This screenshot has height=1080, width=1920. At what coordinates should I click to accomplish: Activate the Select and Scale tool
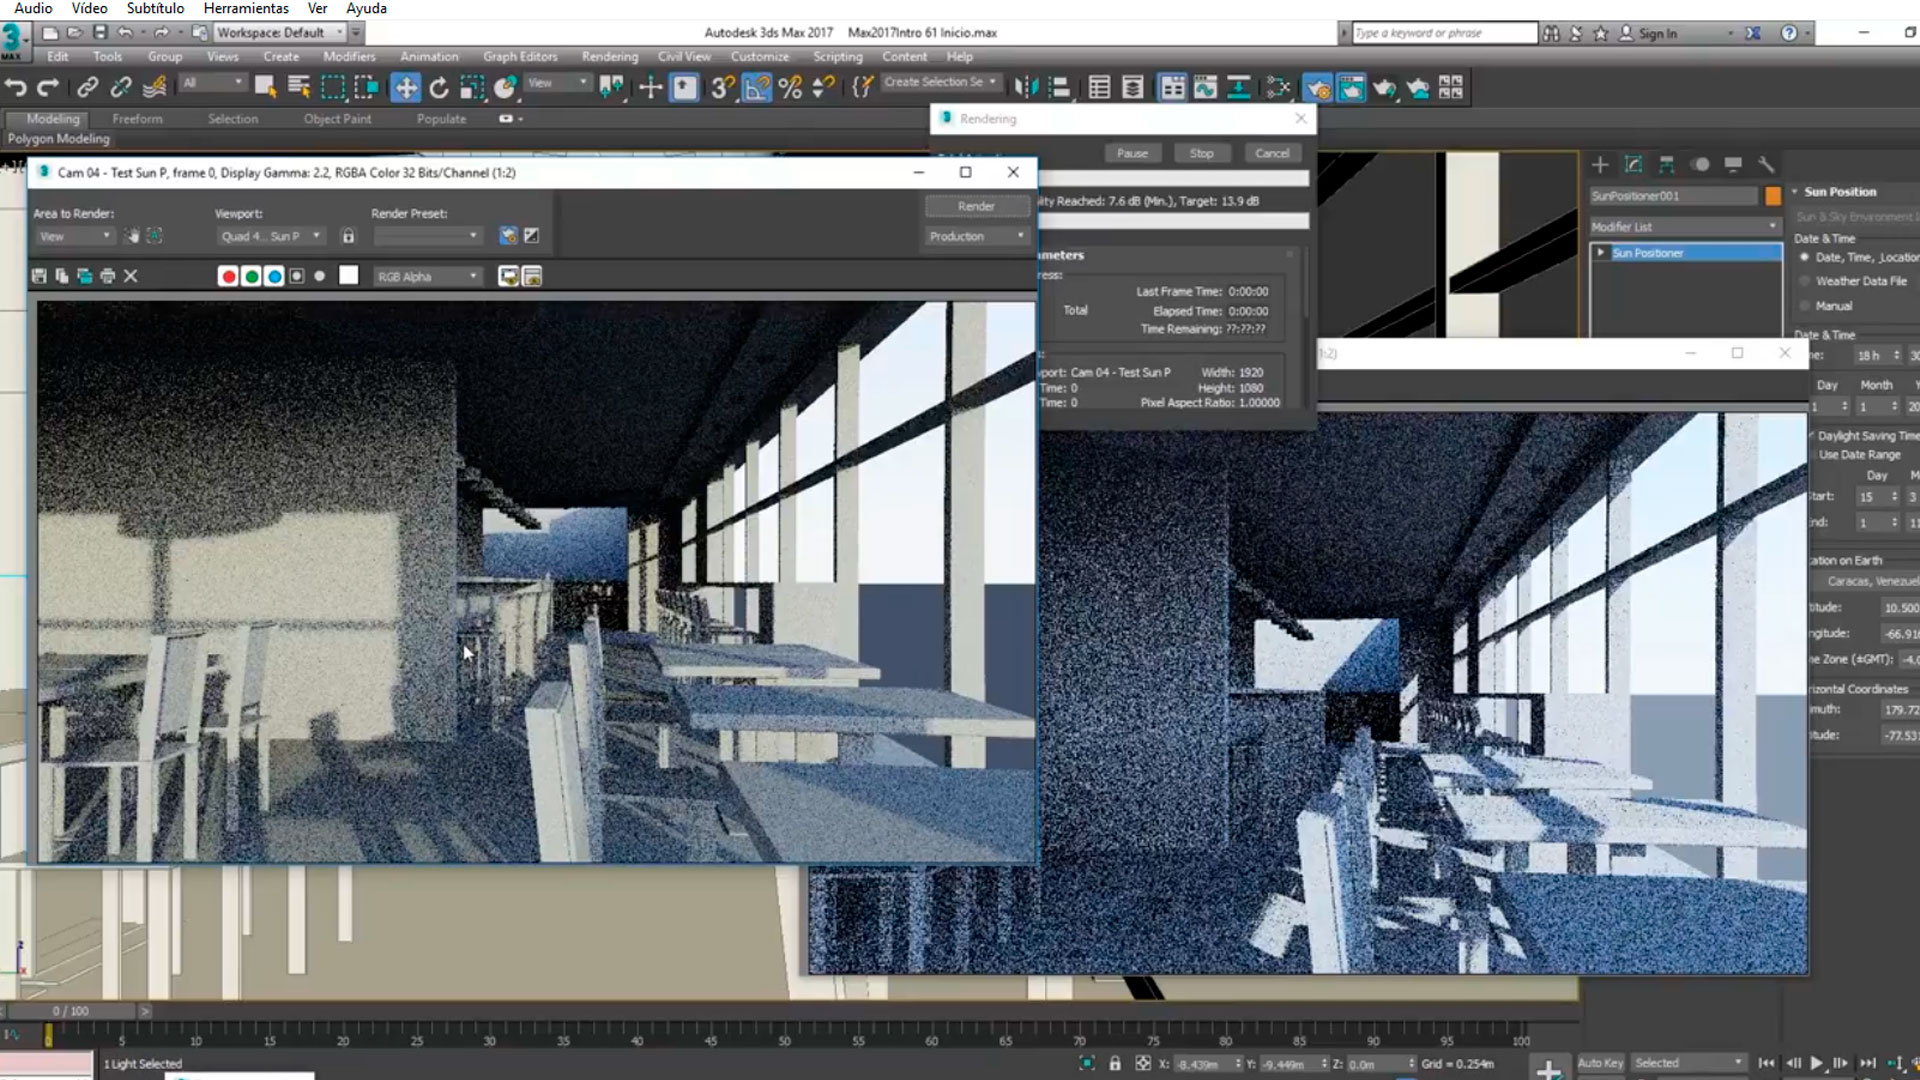pos(472,88)
